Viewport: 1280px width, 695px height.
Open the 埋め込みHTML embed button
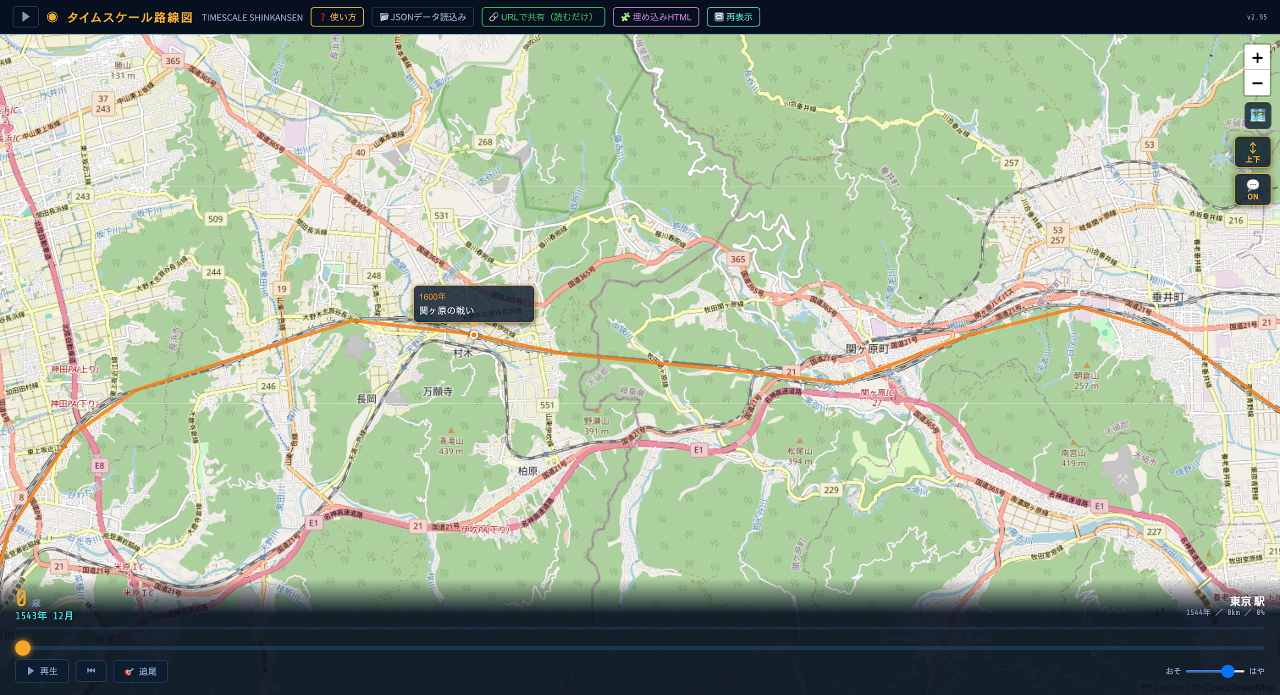[656, 17]
